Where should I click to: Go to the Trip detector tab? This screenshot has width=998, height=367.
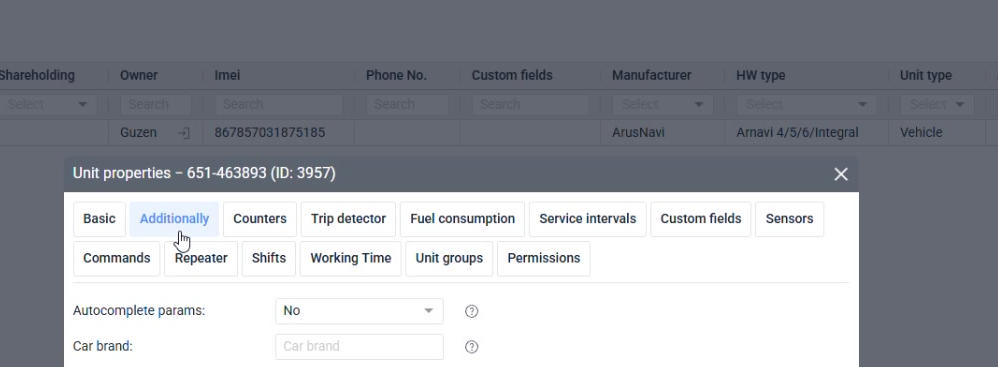[348, 219]
